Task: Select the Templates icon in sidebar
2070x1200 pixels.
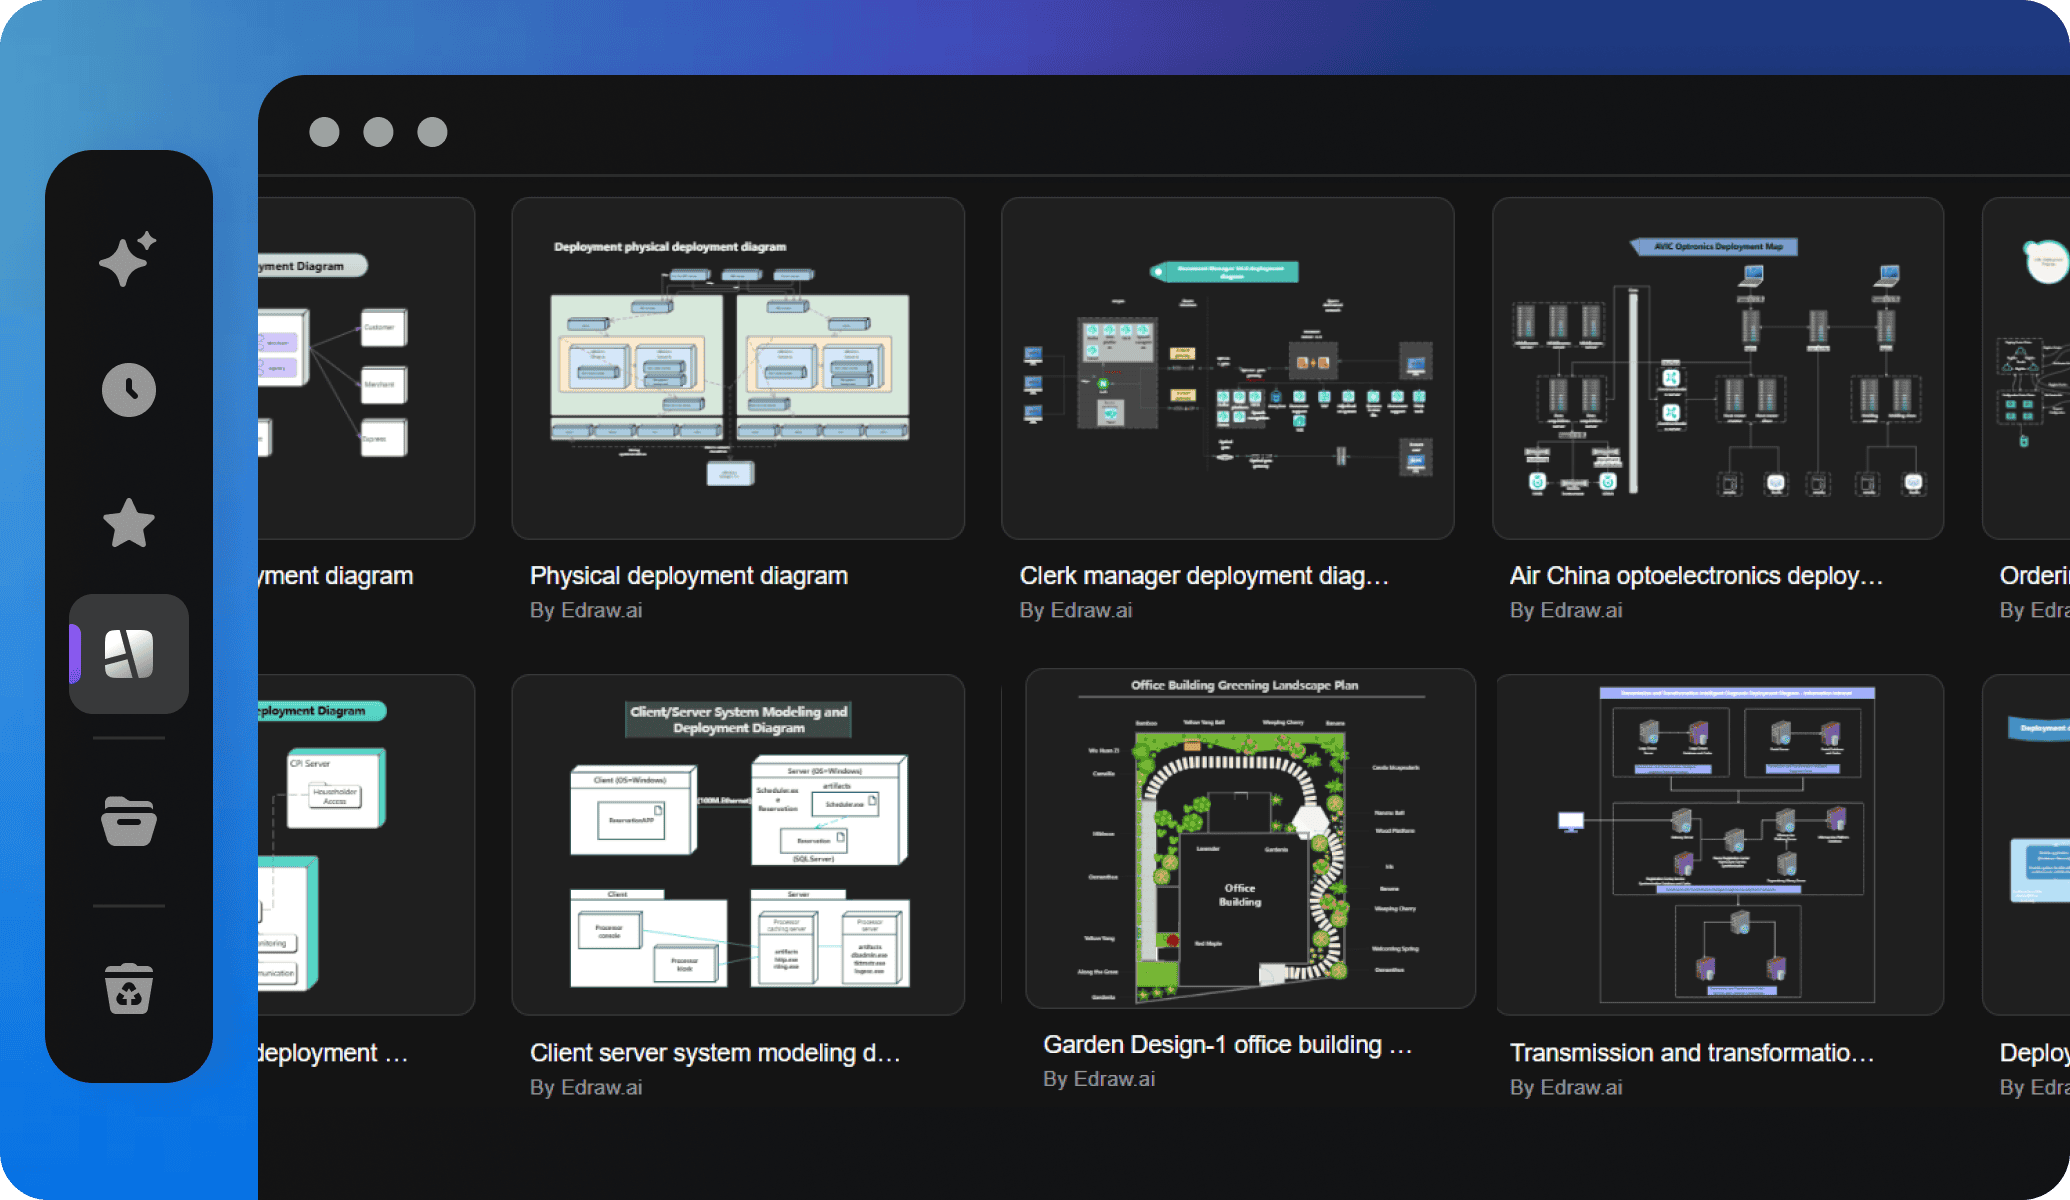Action: 129,654
